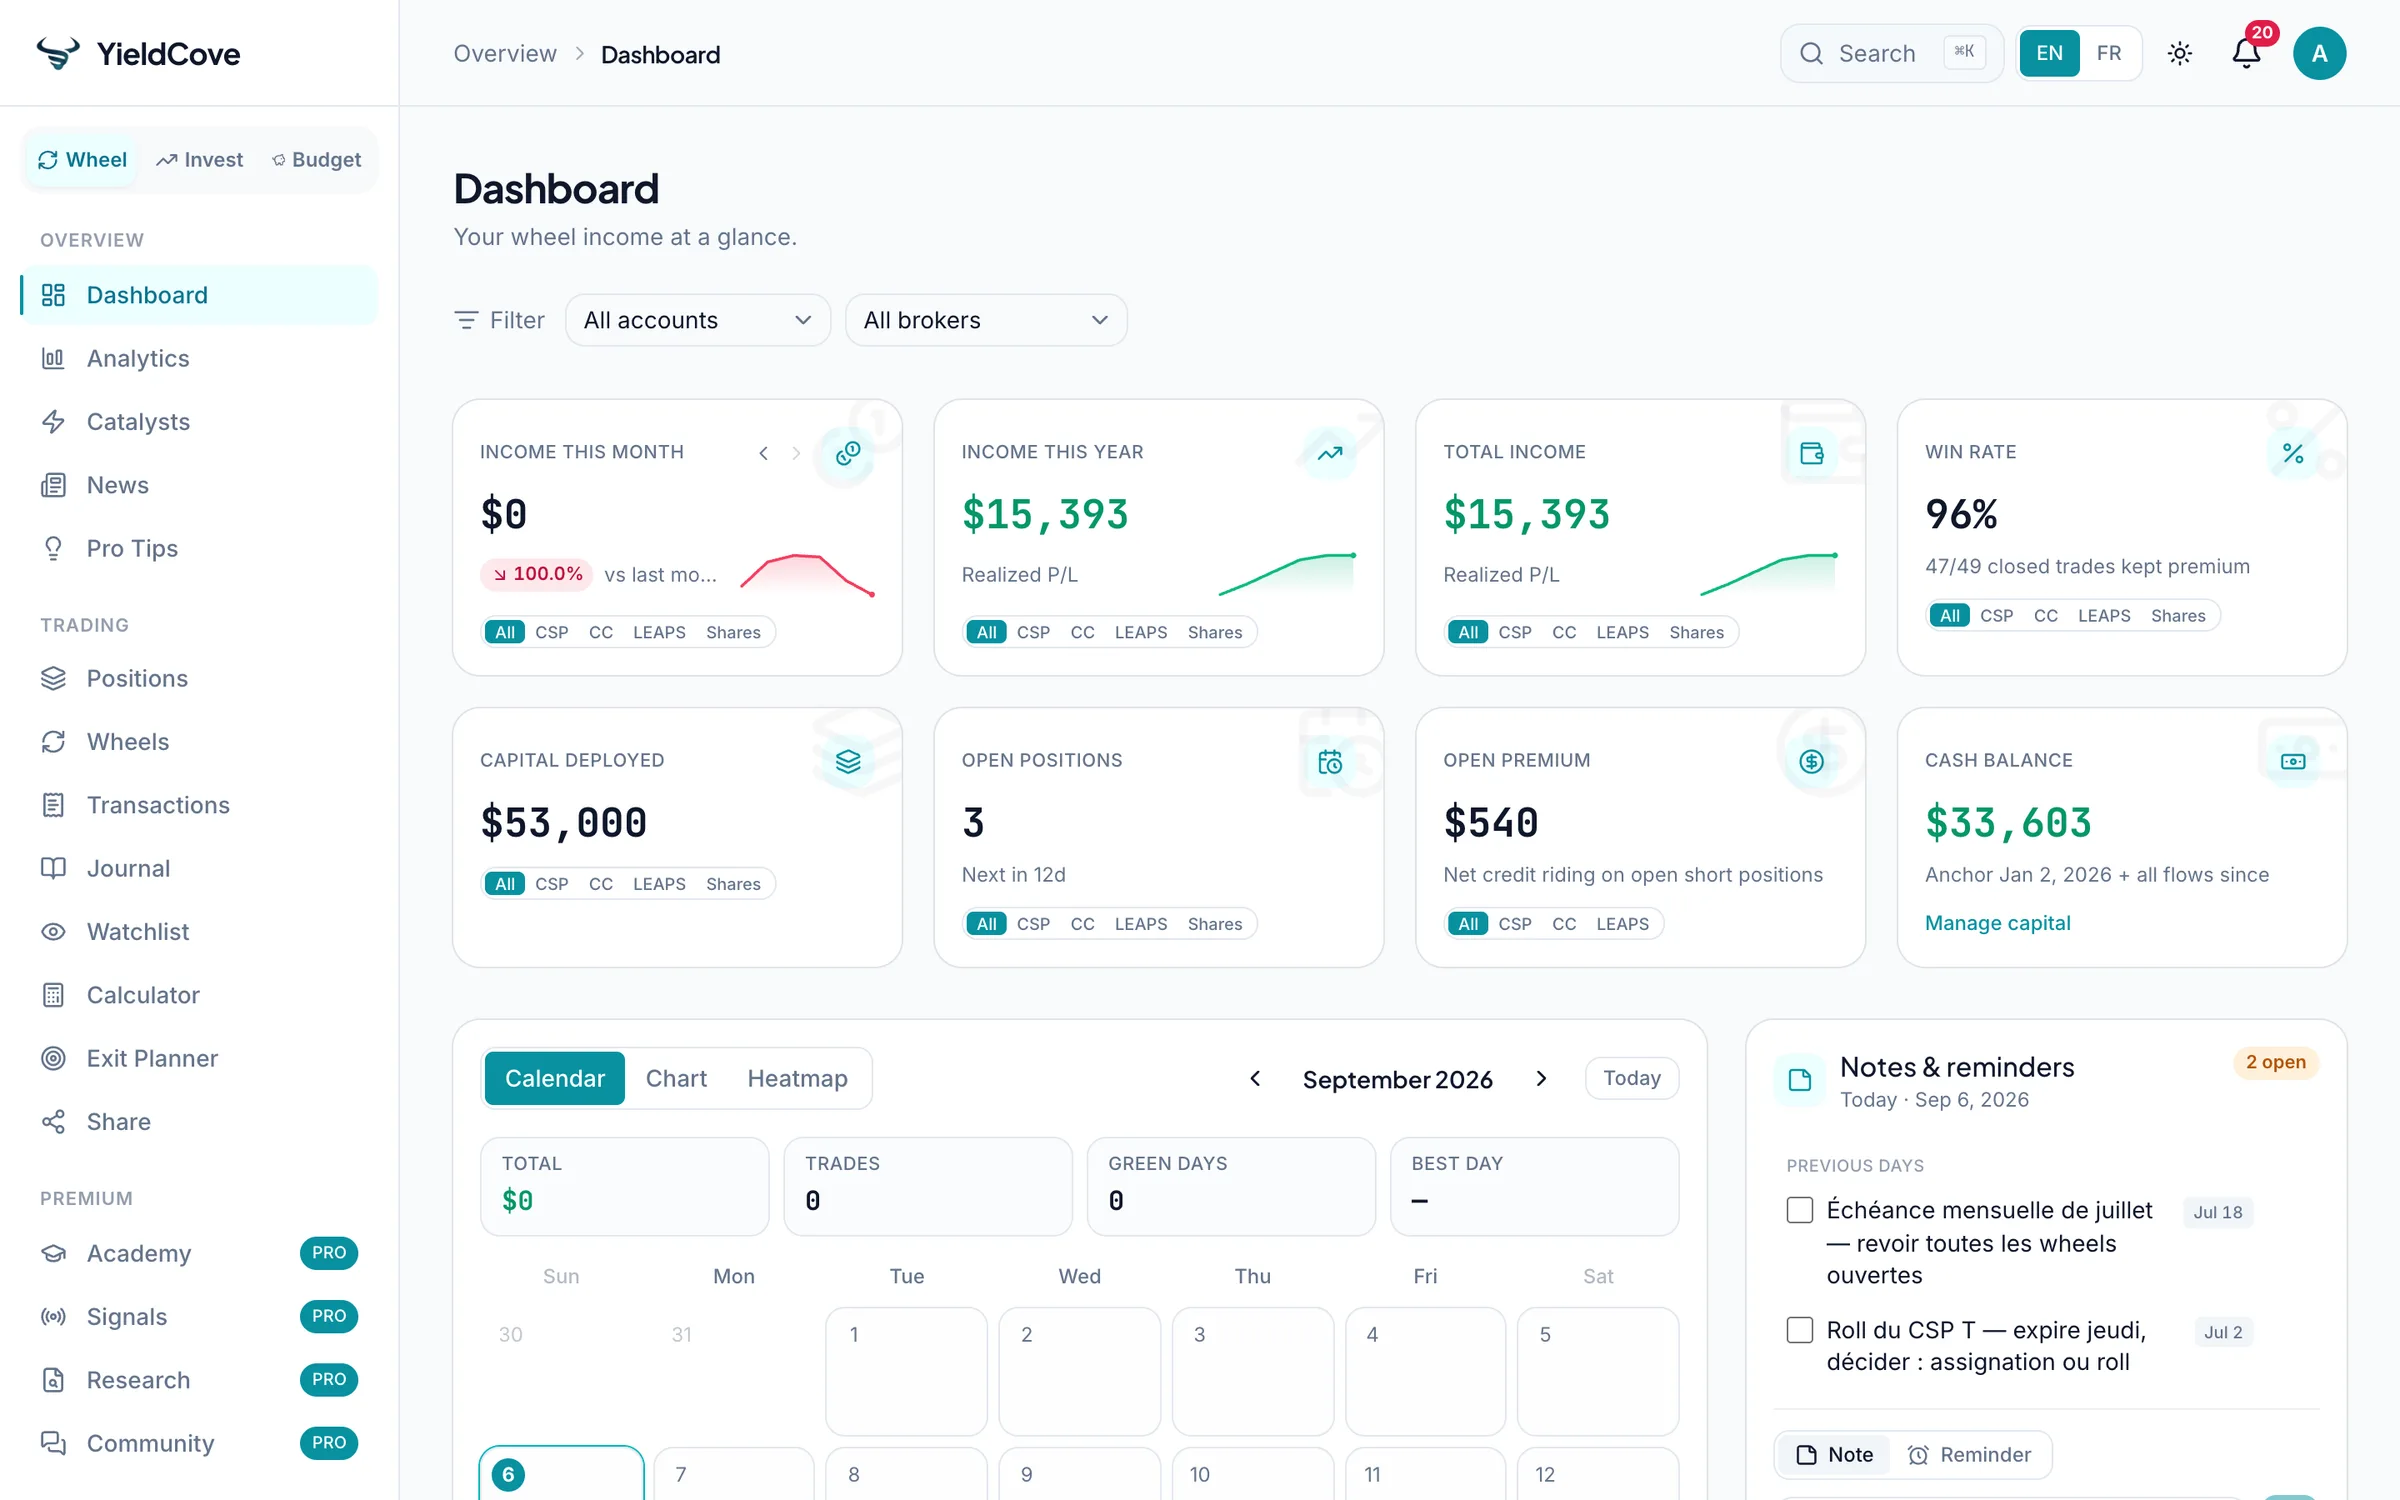Viewport: 2400px width, 1500px height.
Task: Select All filter on Capital Deployed card
Action: [x=505, y=883]
